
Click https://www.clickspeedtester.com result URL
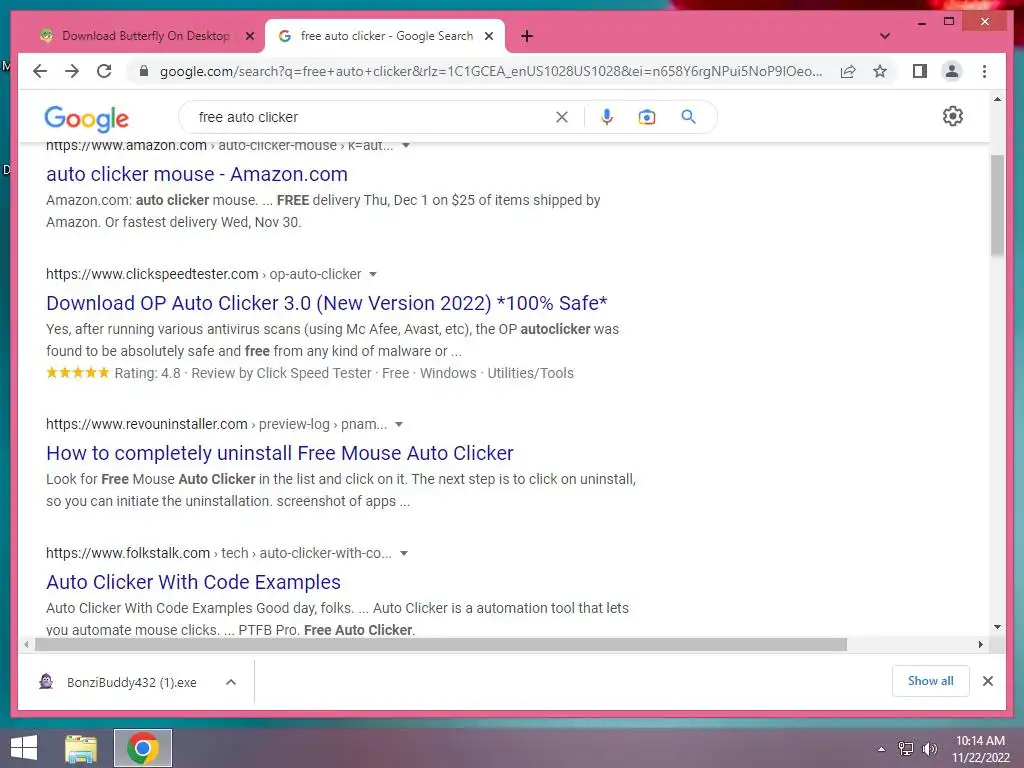tap(152, 274)
